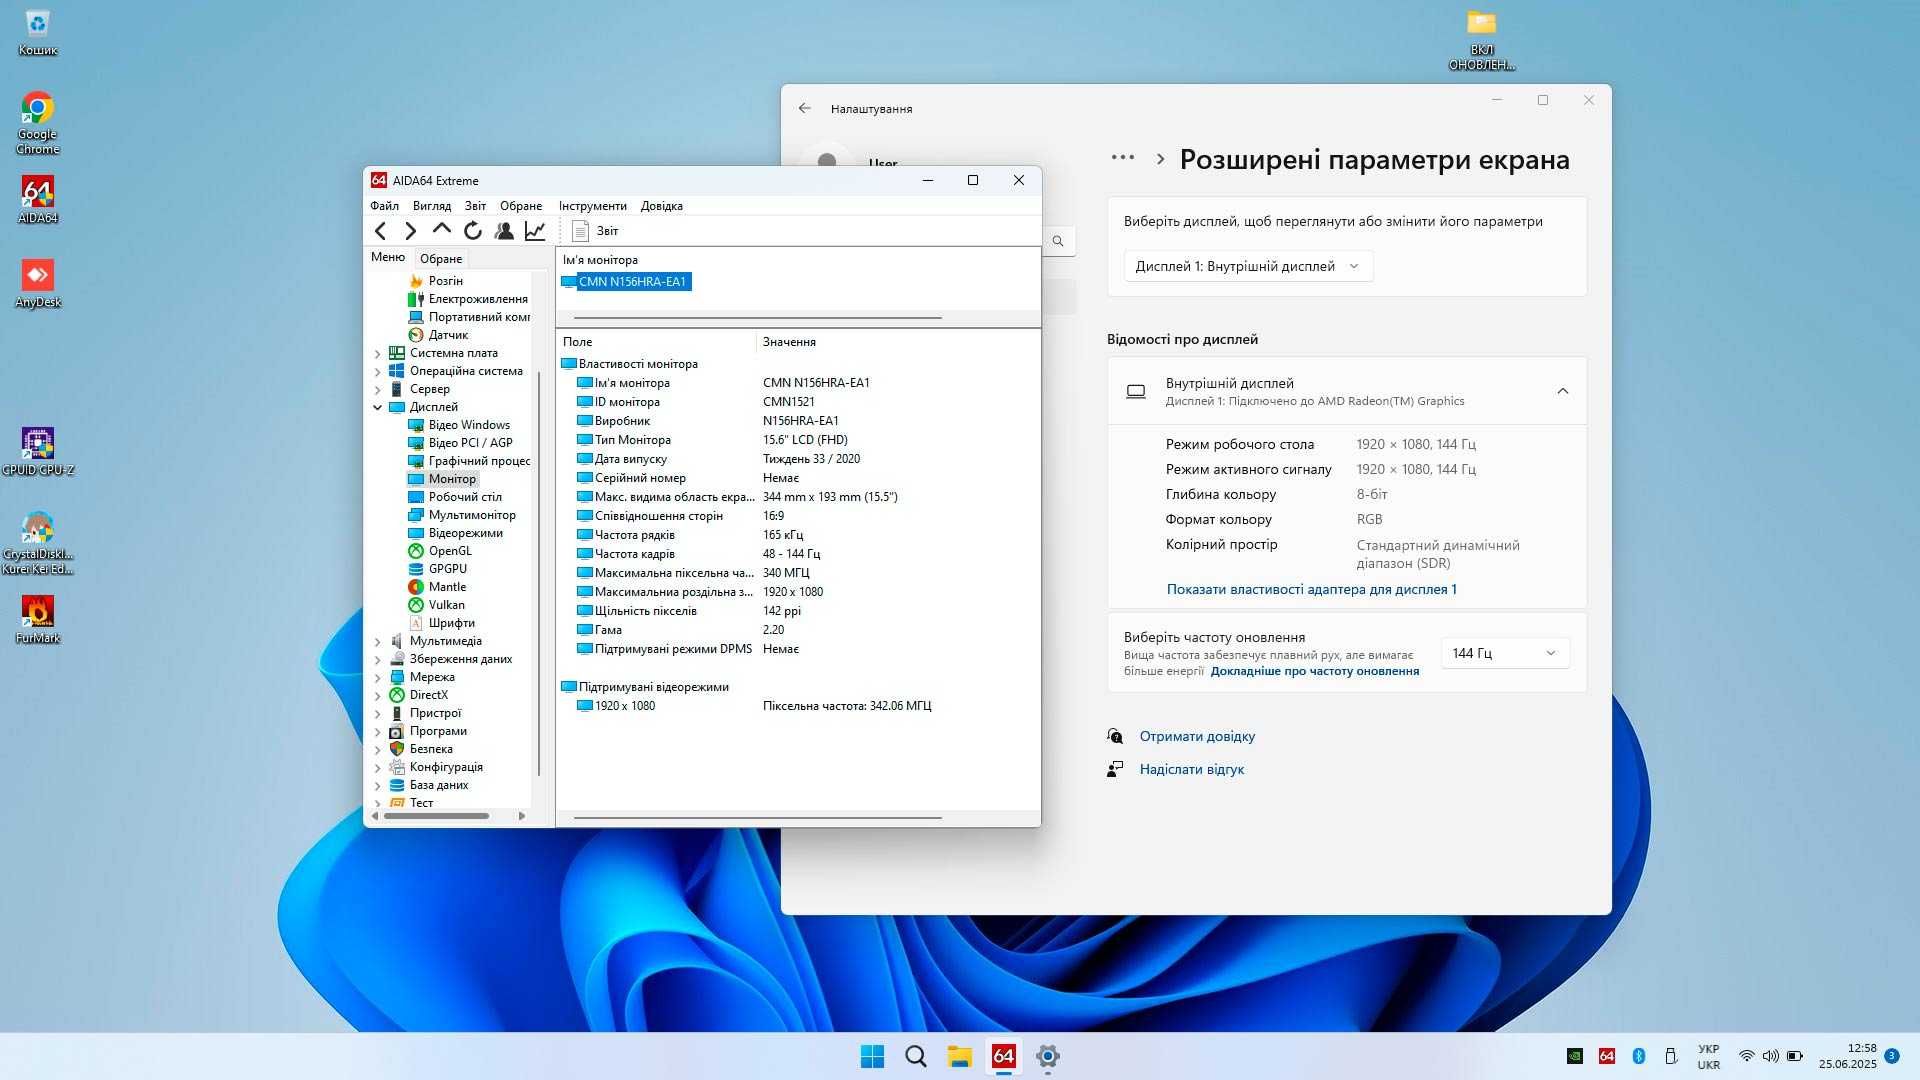Image resolution: width=1920 pixels, height=1080 pixels.
Task: Expand the Операційна система node
Action: pos(377,372)
